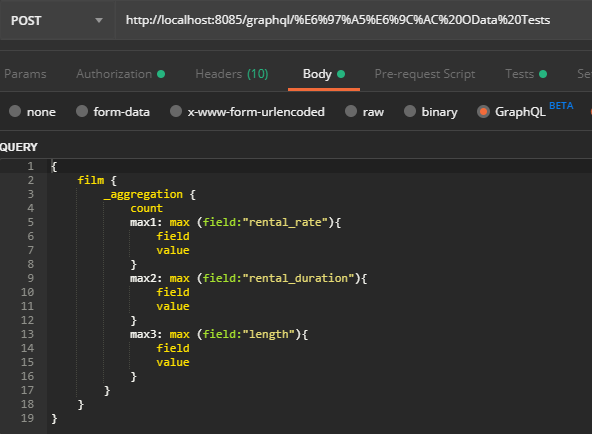The image size is (592, 434).
Task: Open the POST method dropdown
Action: [57, 20]
